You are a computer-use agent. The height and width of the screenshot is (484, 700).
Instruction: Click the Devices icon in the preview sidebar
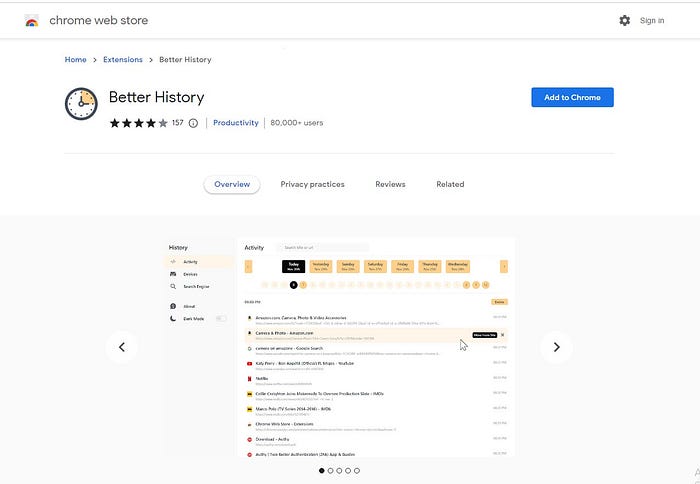click(173, 274)
